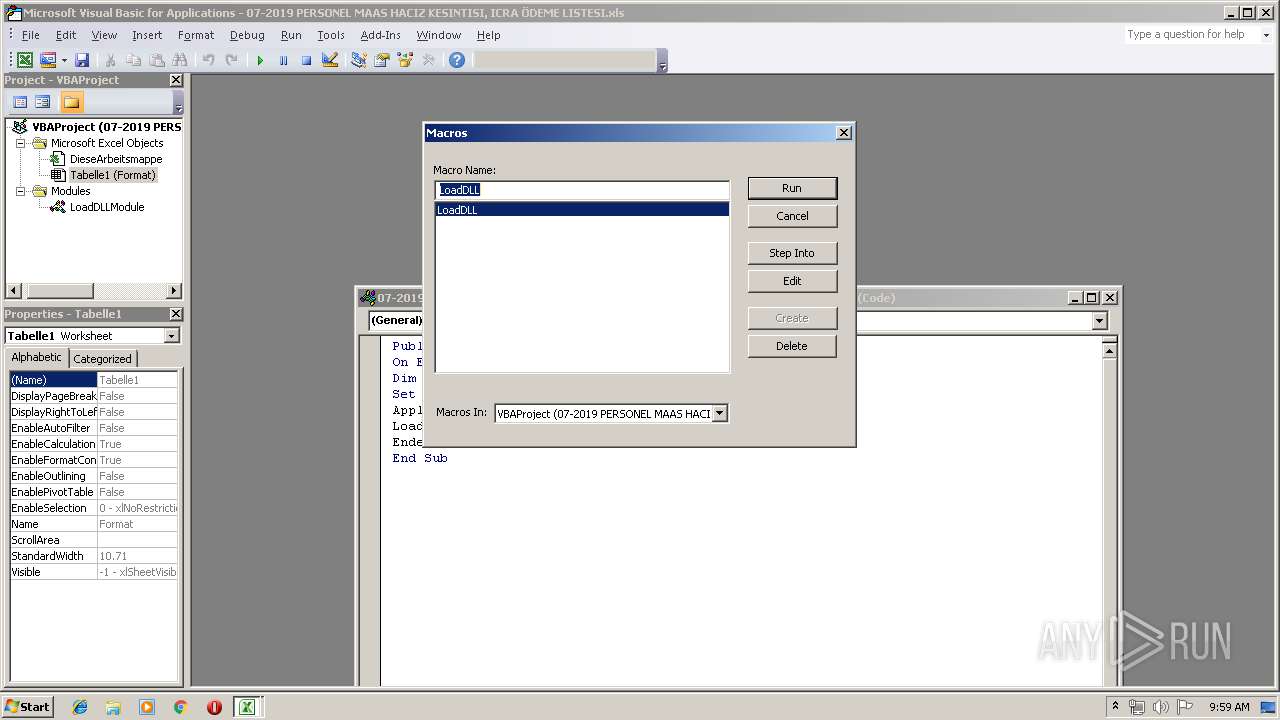Open the Tools menu
1280x720 pixels.
[x=331, y=35]
